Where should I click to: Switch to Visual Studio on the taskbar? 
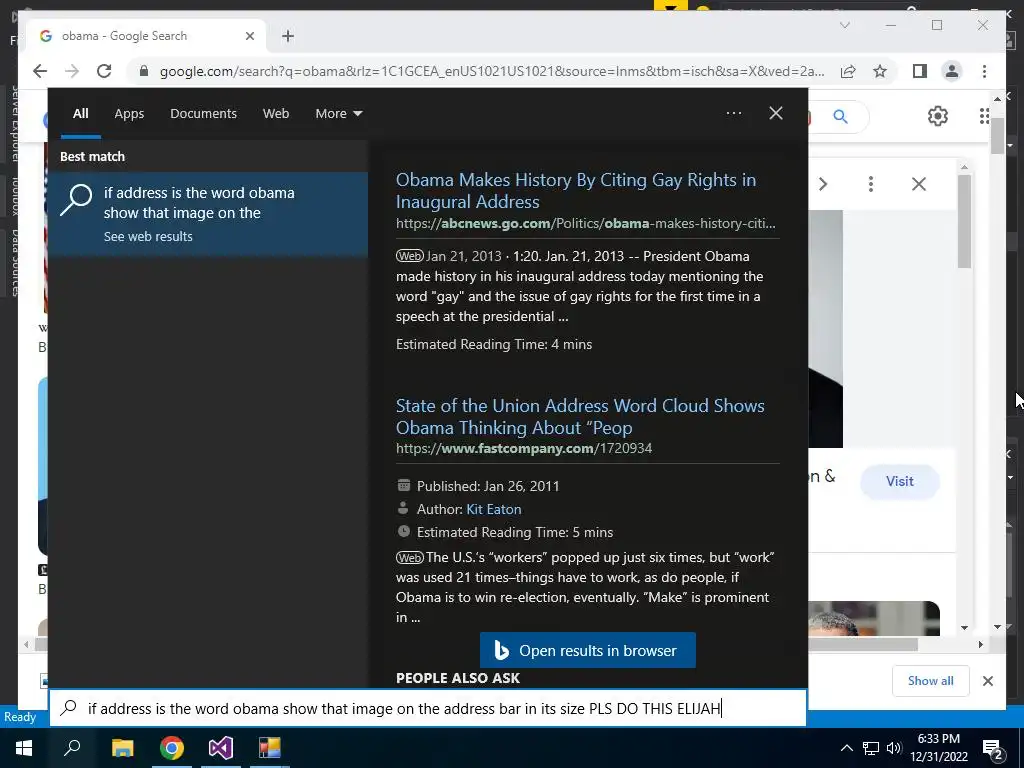221,748
